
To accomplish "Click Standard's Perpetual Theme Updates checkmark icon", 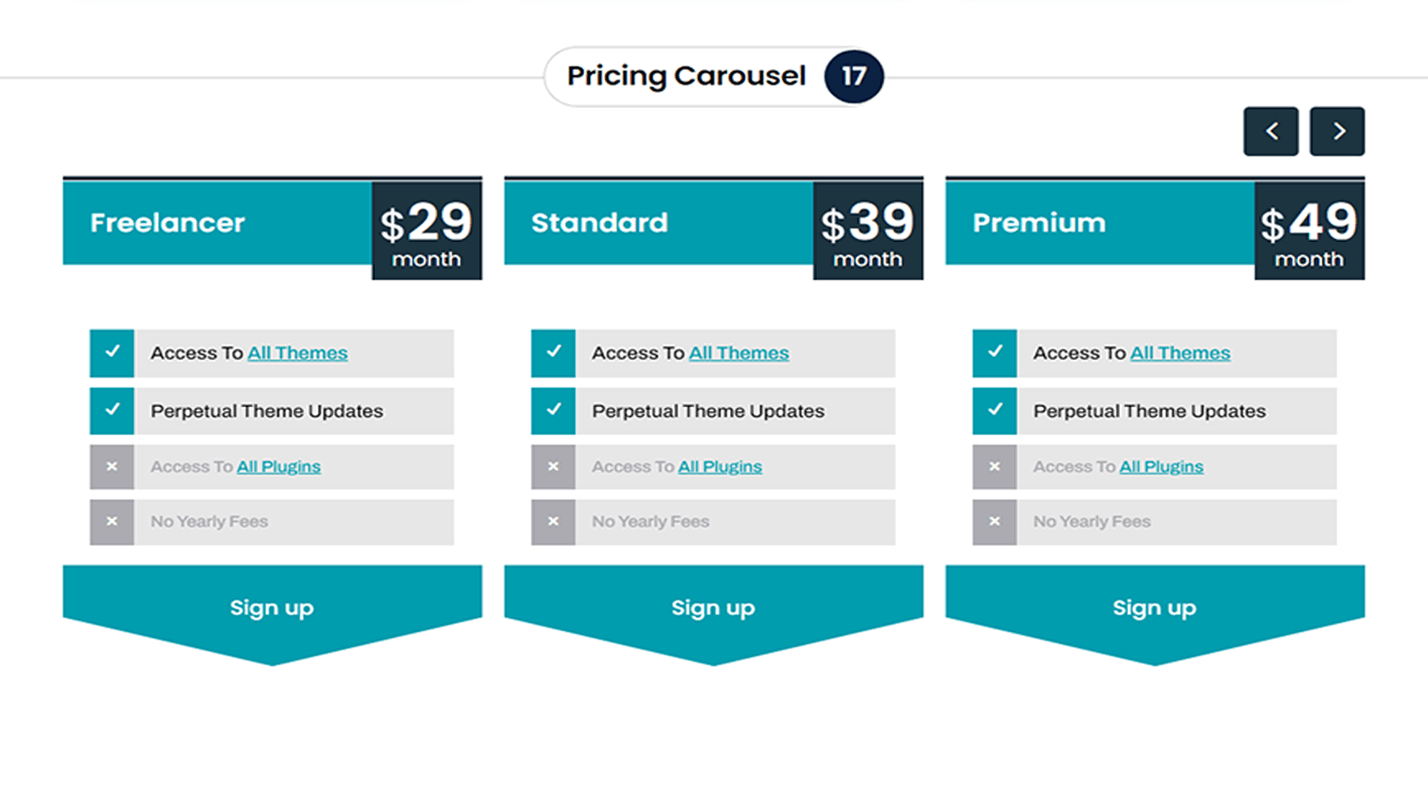I will pyautogui.click(x=553, y=411).
